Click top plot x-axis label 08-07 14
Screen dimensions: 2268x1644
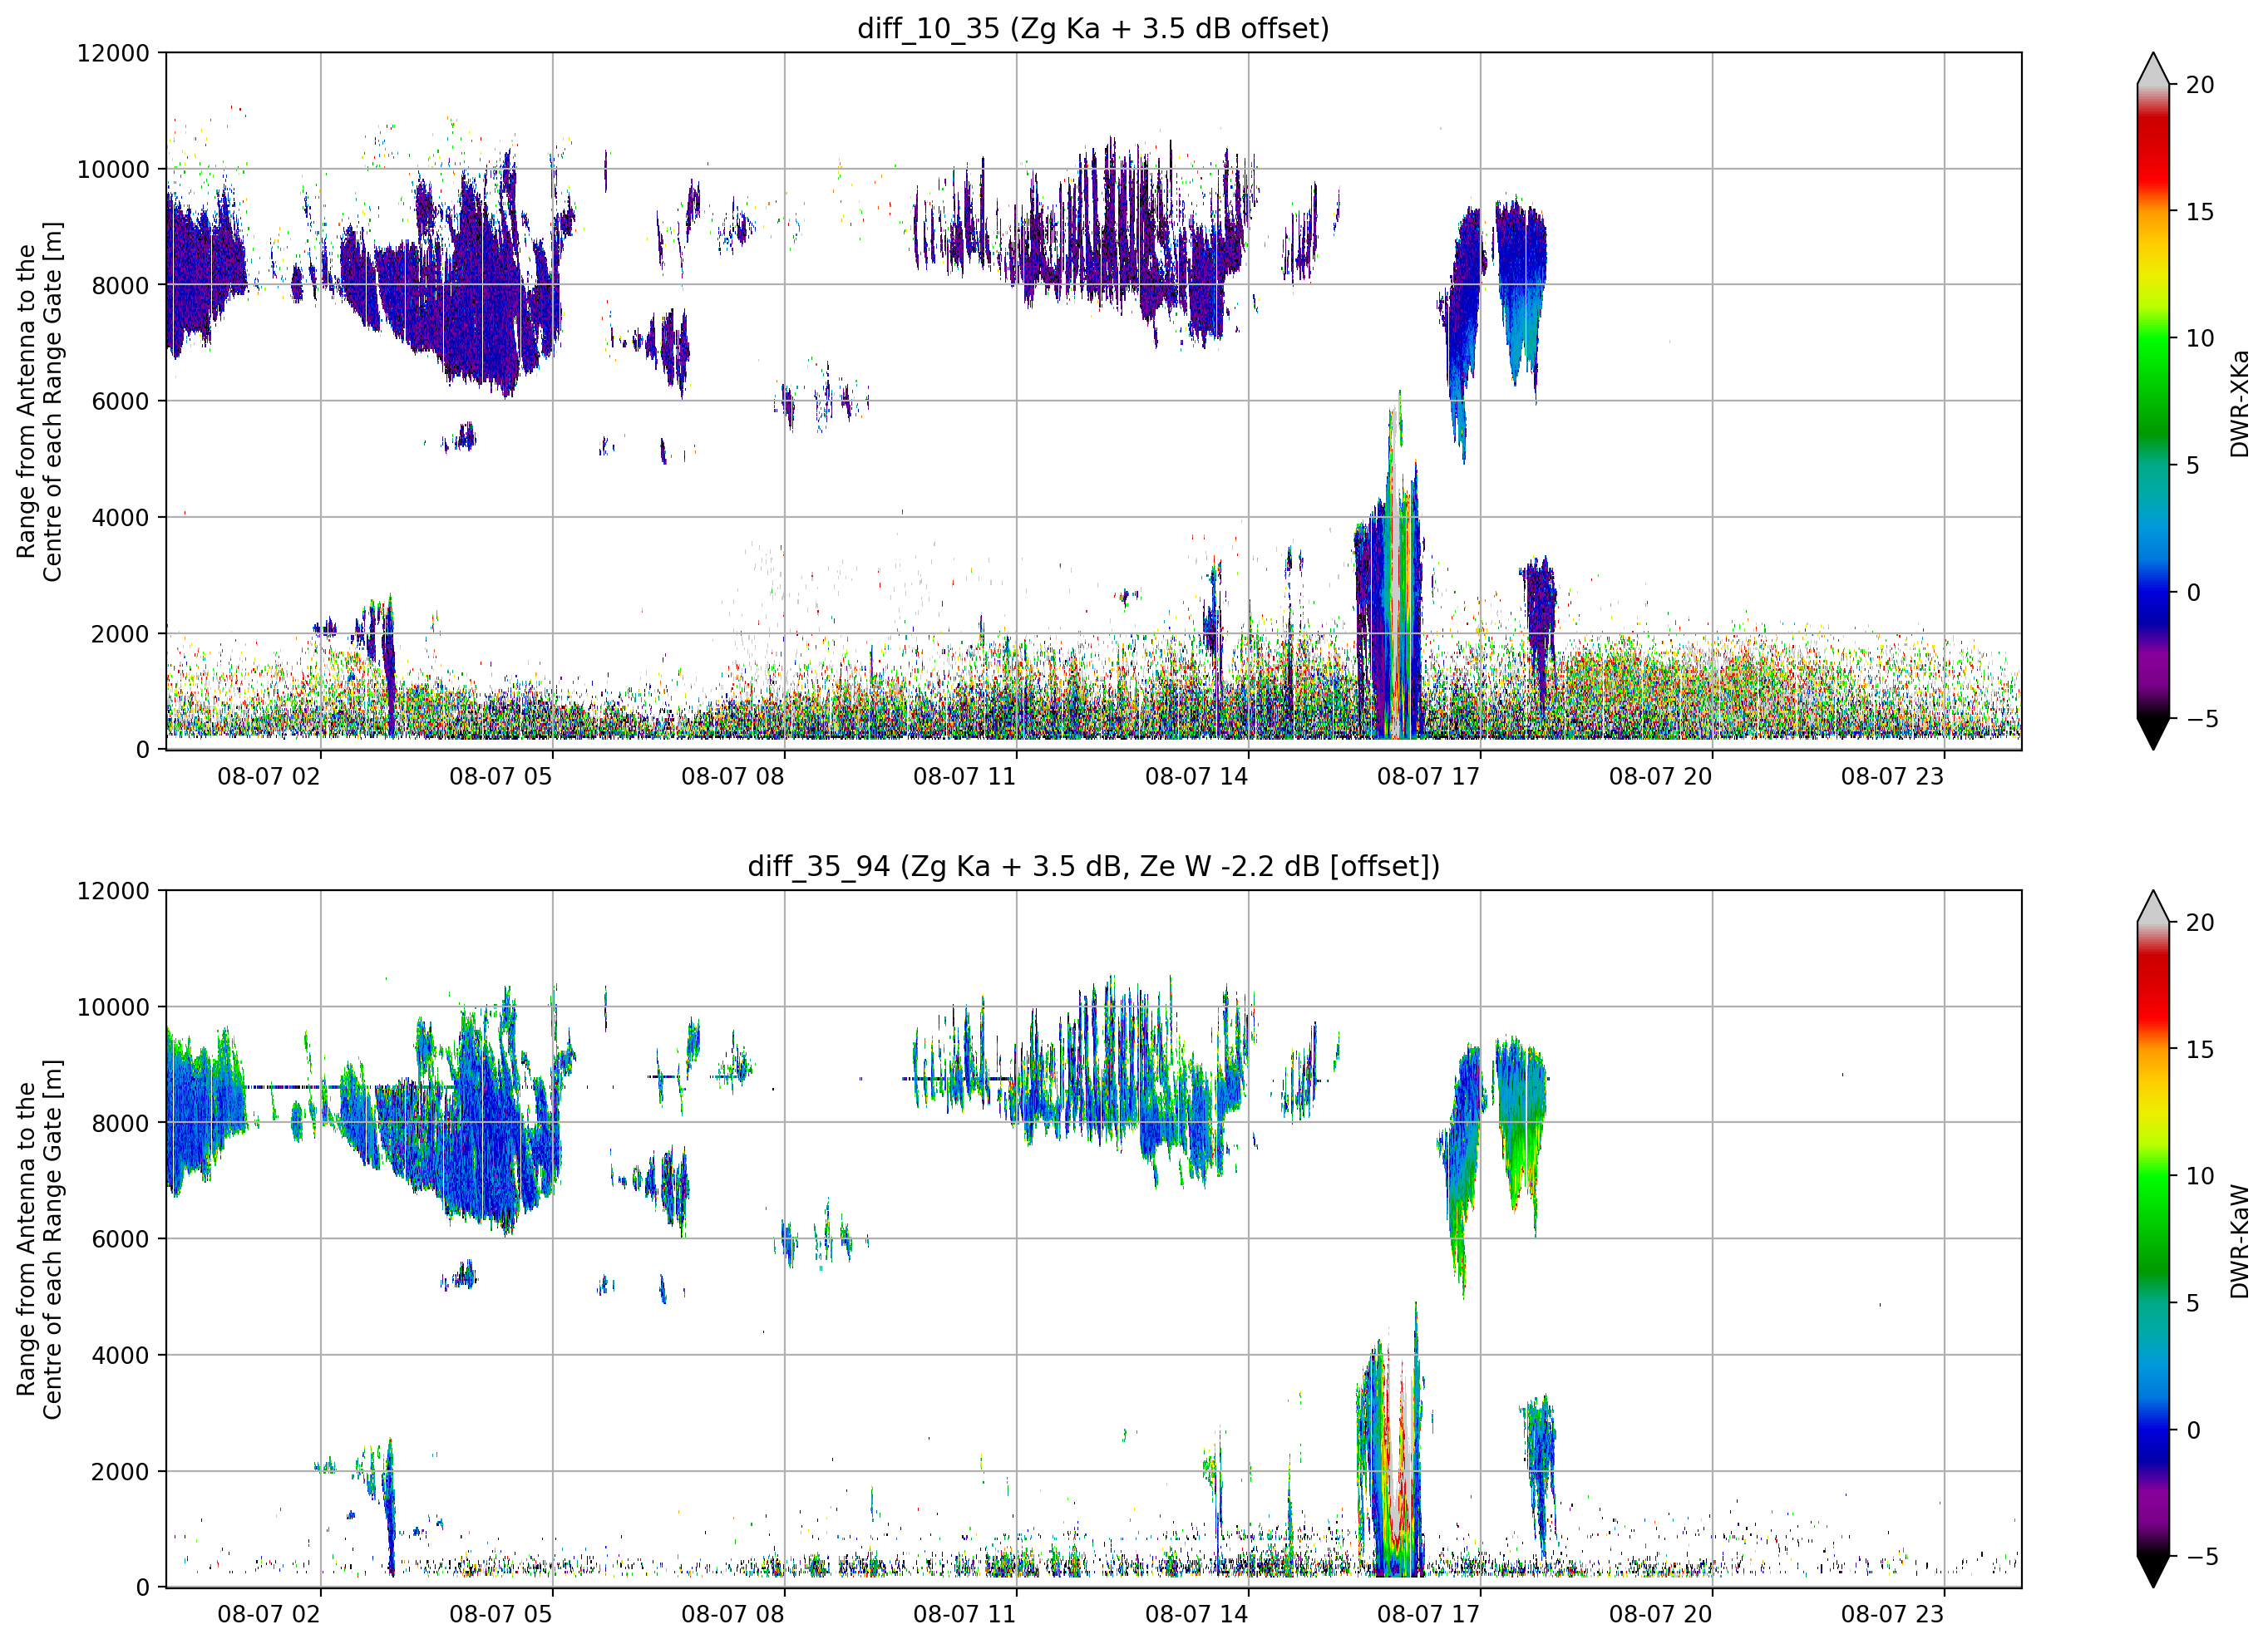1197,777
